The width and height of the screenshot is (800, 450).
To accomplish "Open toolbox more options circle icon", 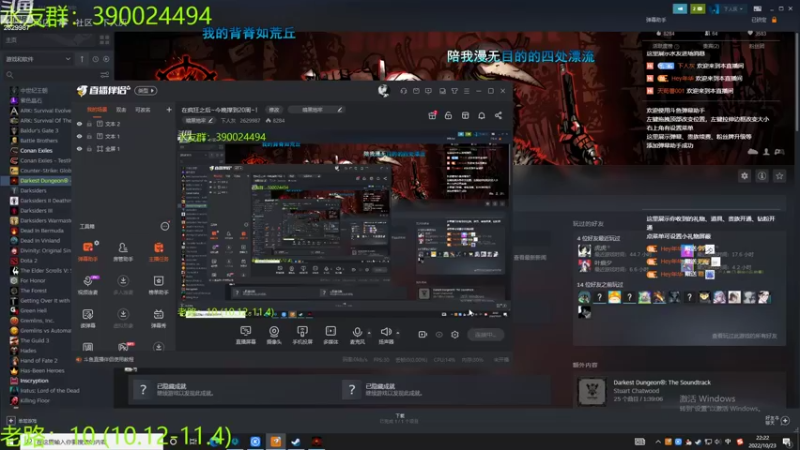I will [165, 226].
